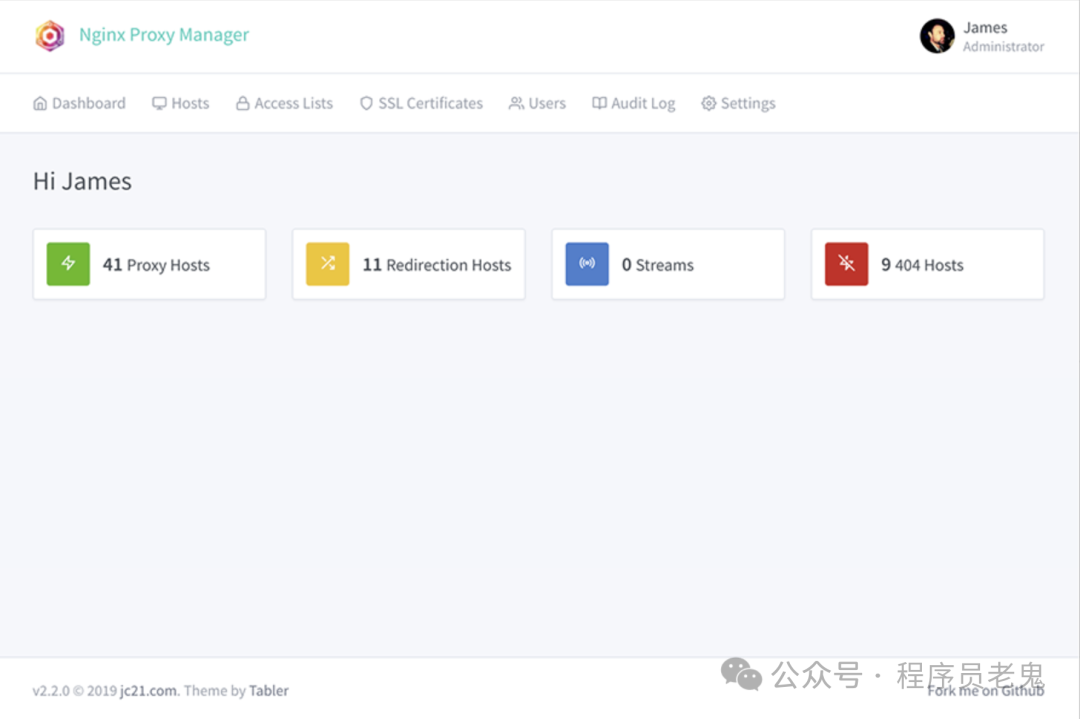
Task: Click the Nginx Proxy Manager logo icon
Action: (x=50, y=35)
